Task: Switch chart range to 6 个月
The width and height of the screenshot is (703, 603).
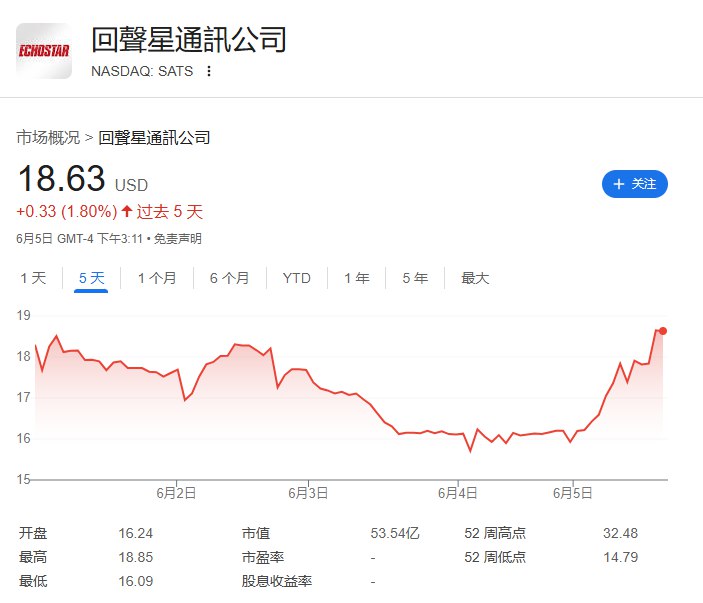Action: tap(230, 278)
